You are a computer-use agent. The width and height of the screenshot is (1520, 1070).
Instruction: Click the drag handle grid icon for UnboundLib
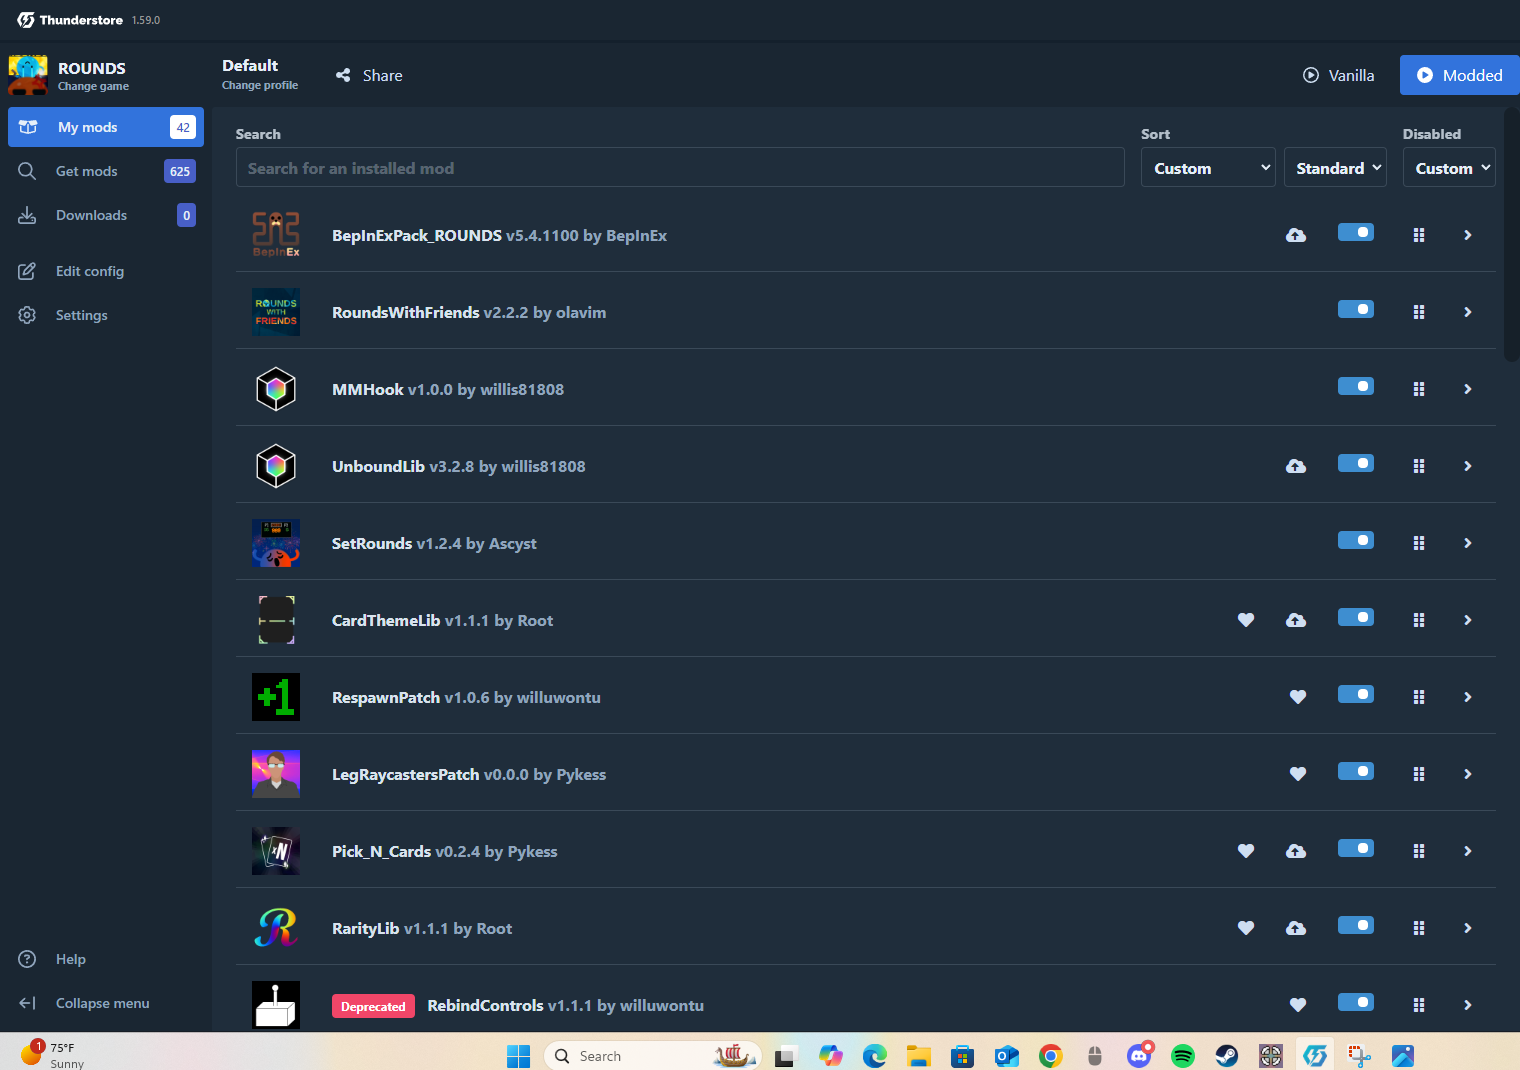pos(1419,466)
